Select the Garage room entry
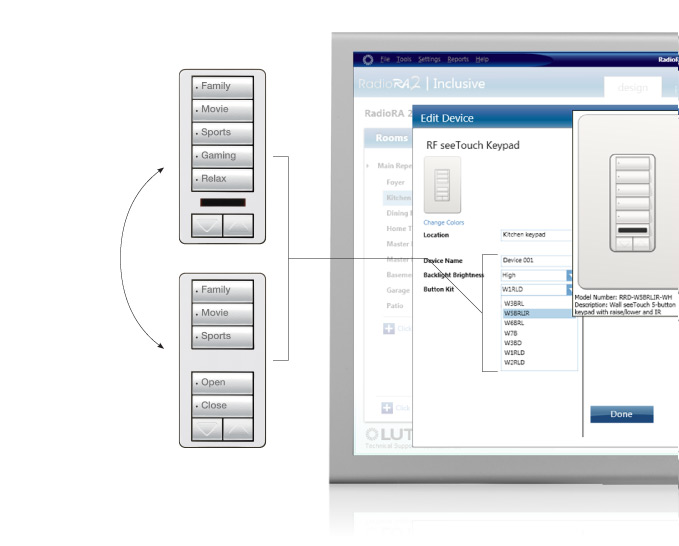This screenshot has height=546, width=679. [398, 290]
